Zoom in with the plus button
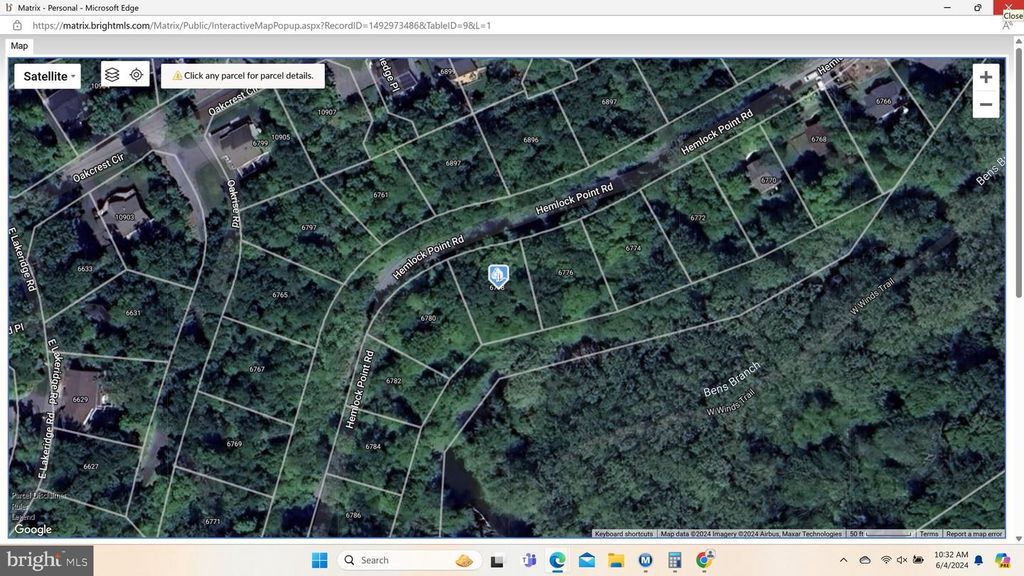Image resolution: width=1024 pixels, height=576 pixels. pyautogui.click(x=985, y=78)
